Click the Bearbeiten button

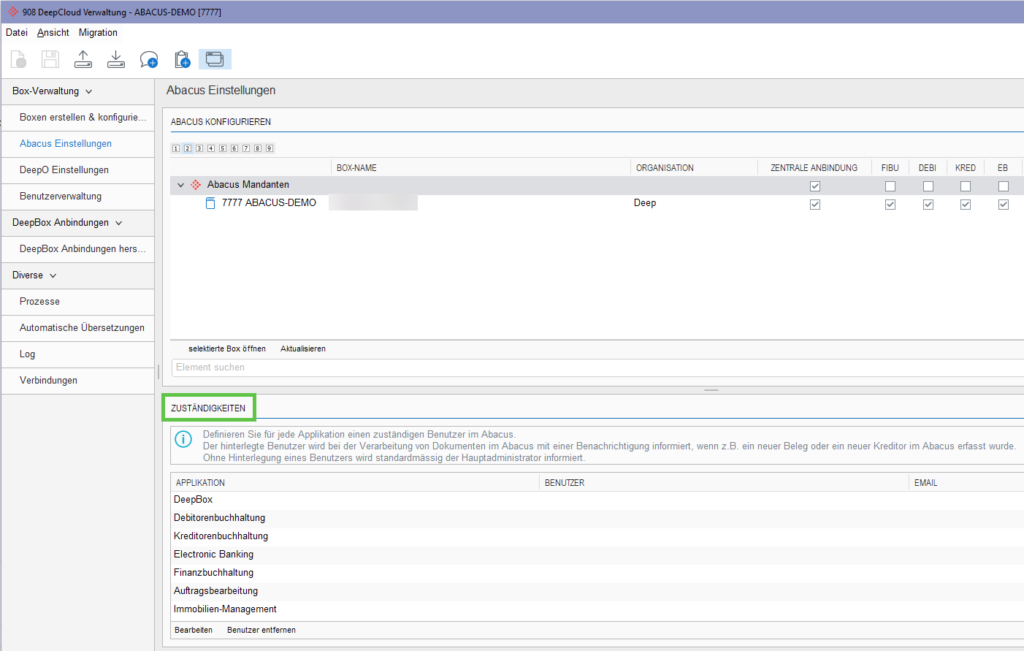[193, 630]
